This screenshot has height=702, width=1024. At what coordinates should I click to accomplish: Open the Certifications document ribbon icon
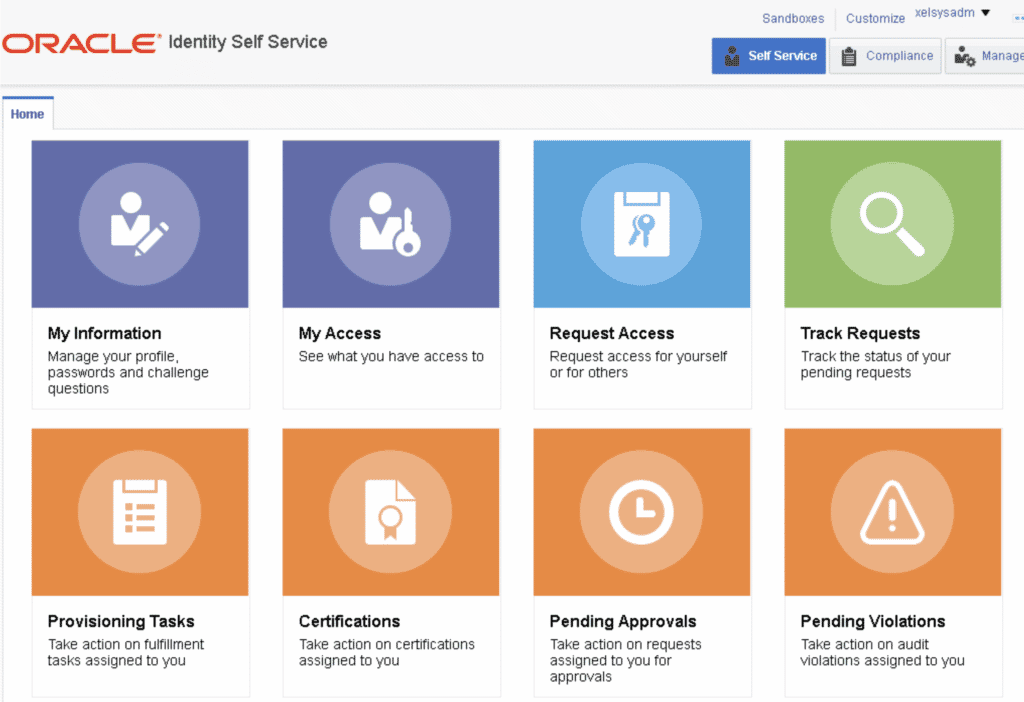(390, 511)
